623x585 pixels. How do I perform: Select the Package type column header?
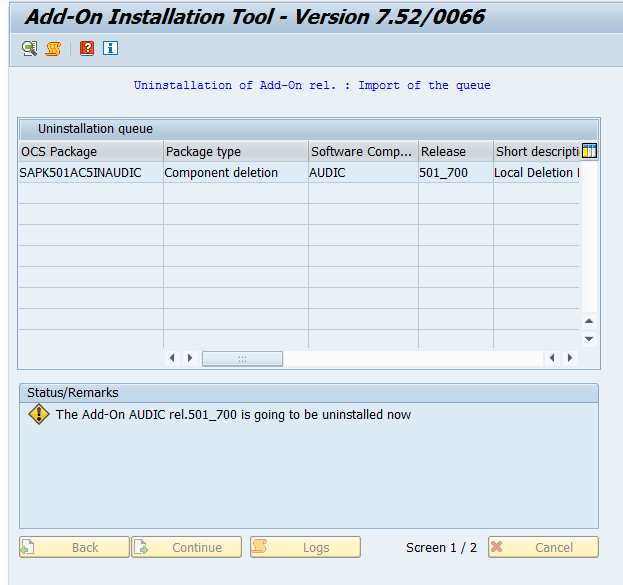[235, 152]
